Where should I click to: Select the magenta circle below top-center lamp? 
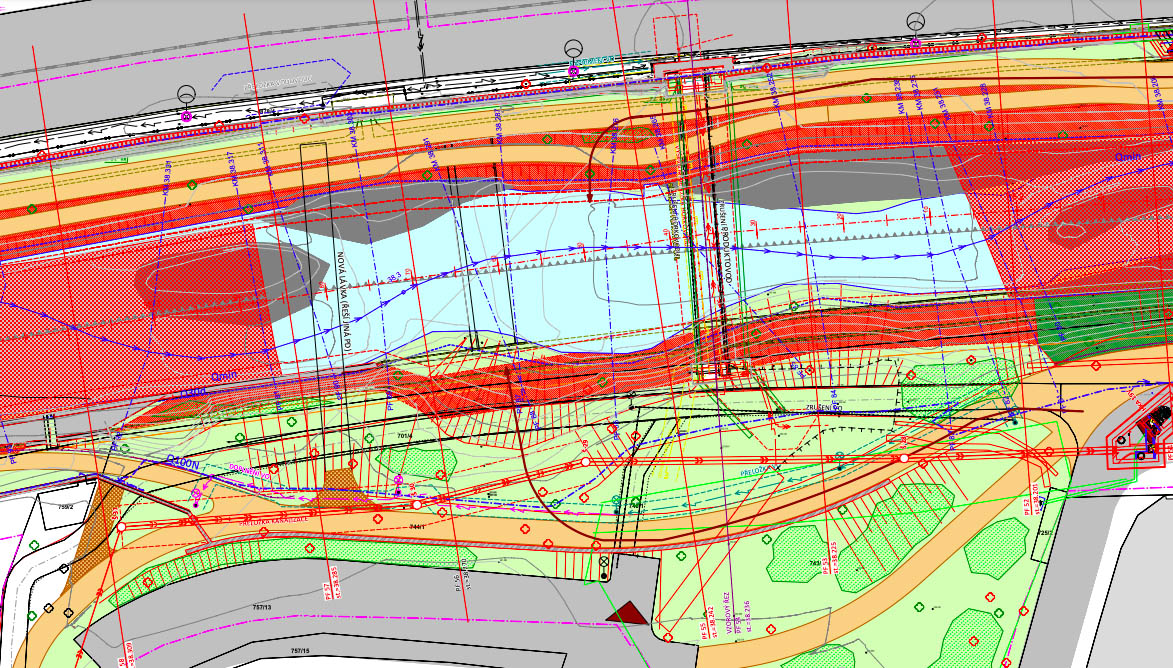point(573,72)
